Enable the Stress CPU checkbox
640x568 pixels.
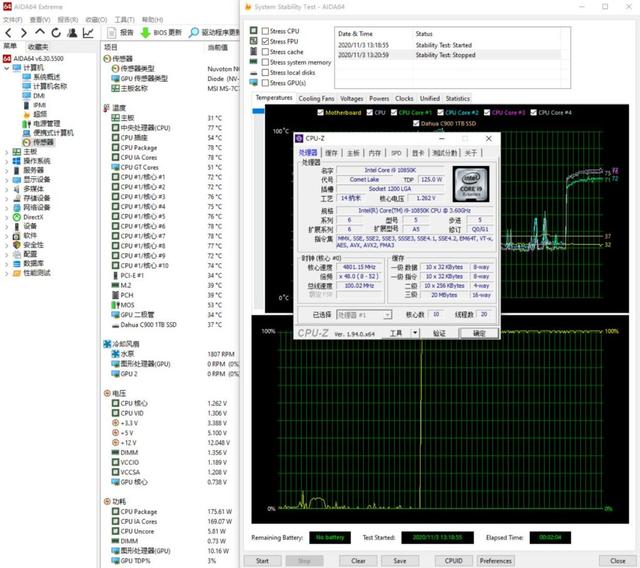[x=265, y=31]
